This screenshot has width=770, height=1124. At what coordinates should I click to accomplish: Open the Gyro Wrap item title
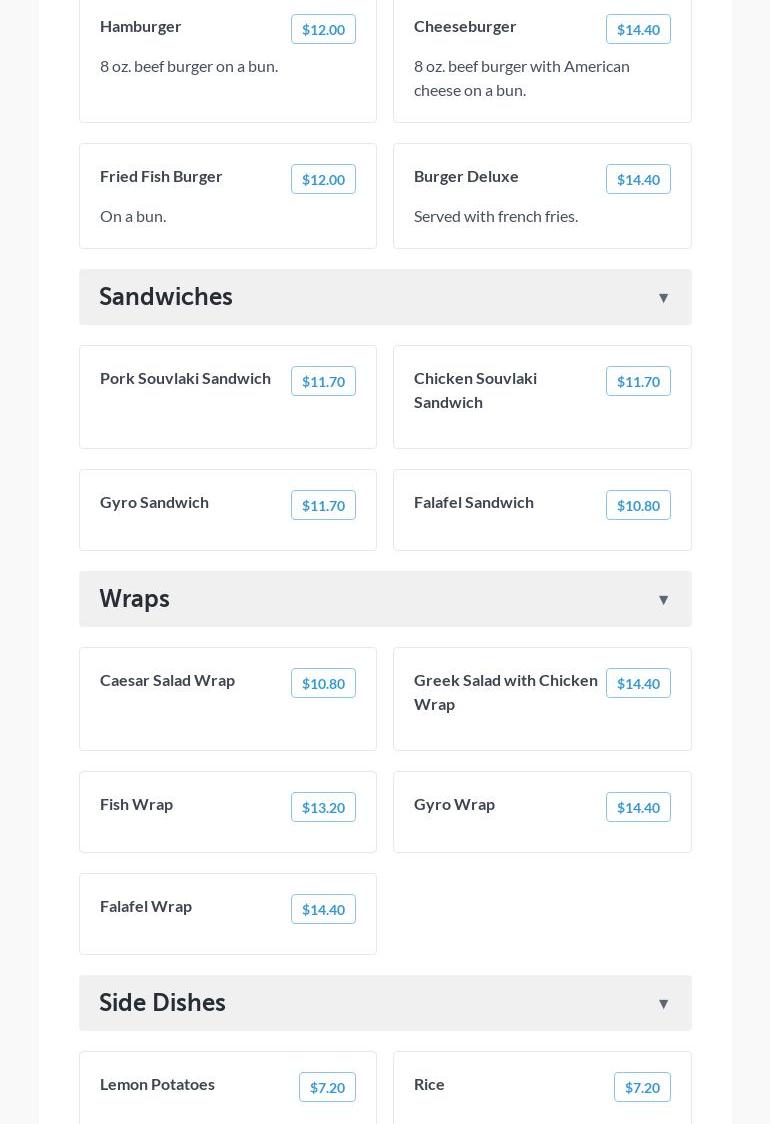click(454, 805)
